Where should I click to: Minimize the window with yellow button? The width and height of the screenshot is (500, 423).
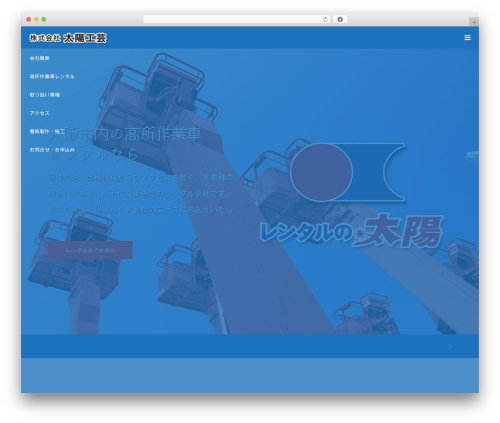point(36,20)
